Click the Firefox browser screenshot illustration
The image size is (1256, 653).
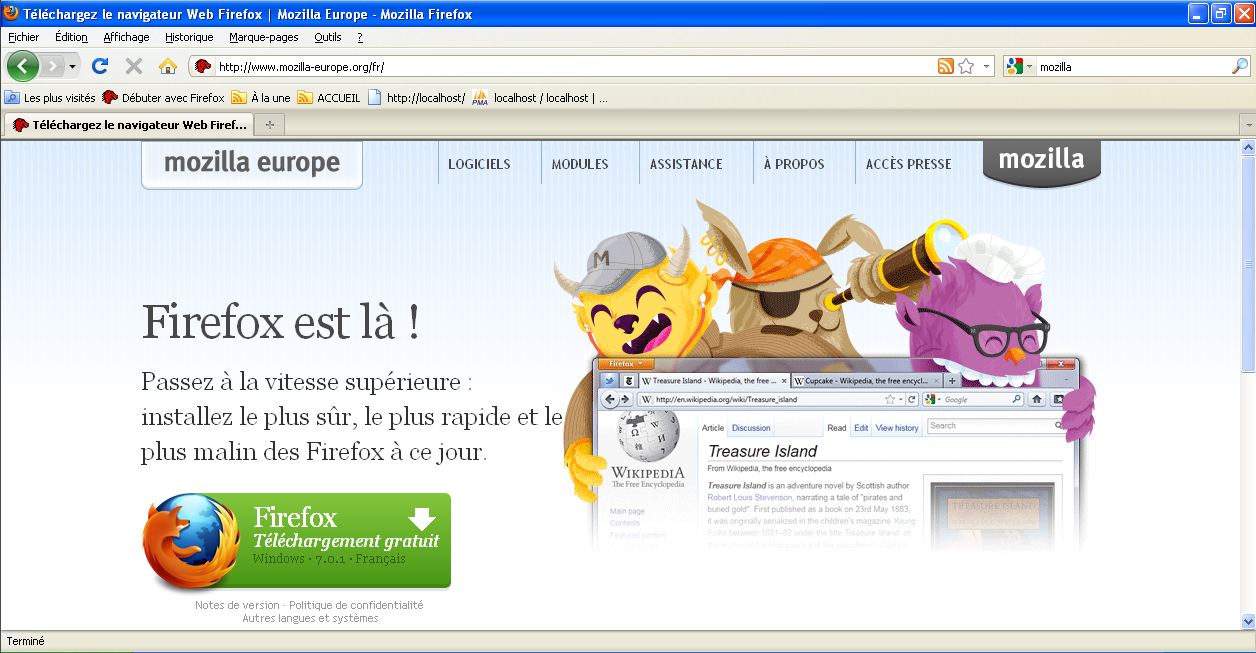coord(836,453)
